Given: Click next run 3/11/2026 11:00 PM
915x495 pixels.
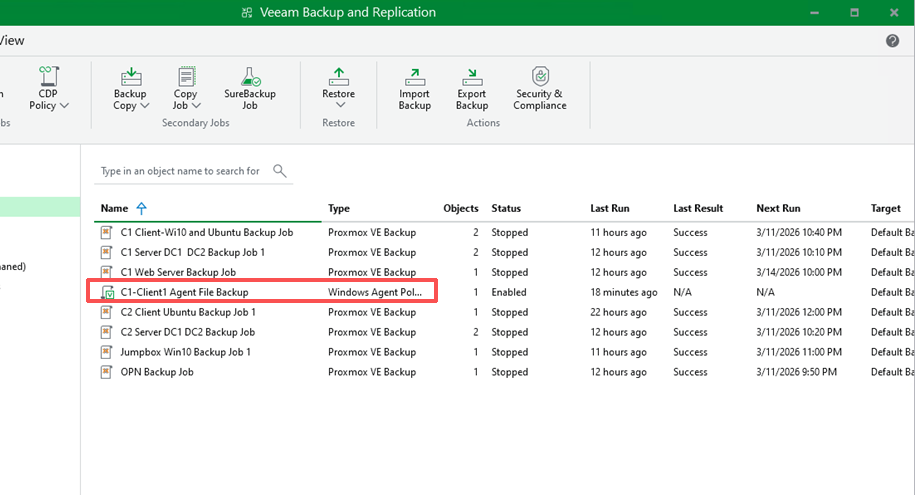Looking at the screenshot, I should 799,352.
